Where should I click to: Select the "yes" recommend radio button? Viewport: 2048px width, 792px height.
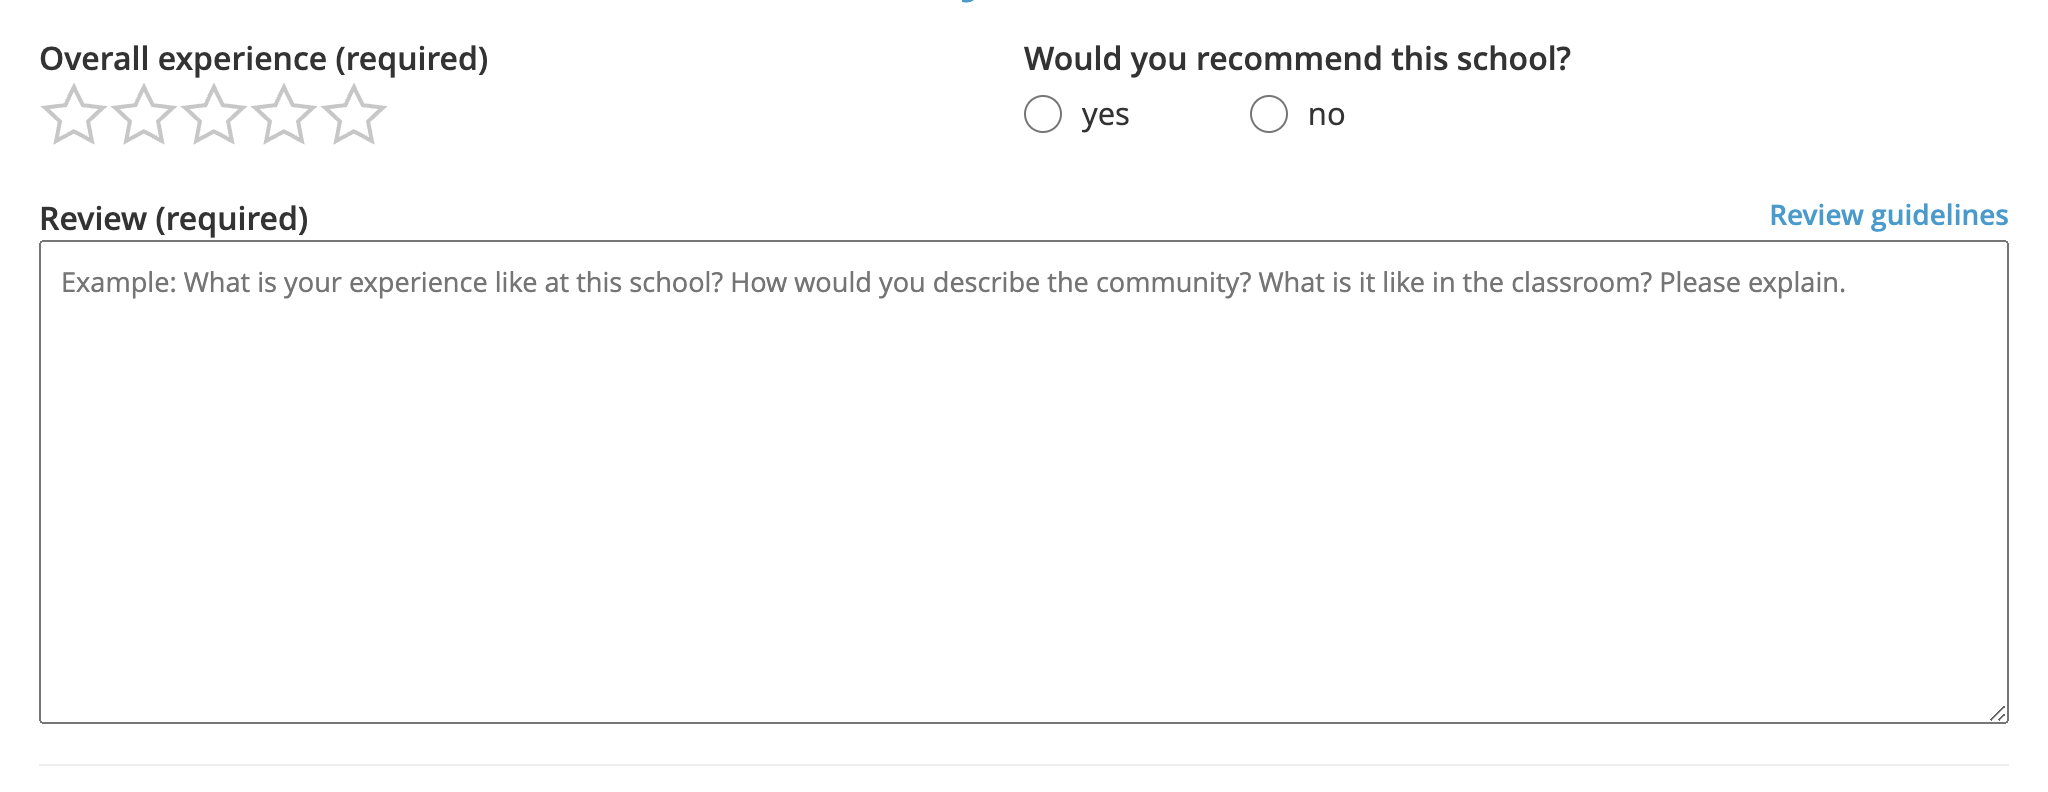pyautogui.click(x=1042, y=114)
